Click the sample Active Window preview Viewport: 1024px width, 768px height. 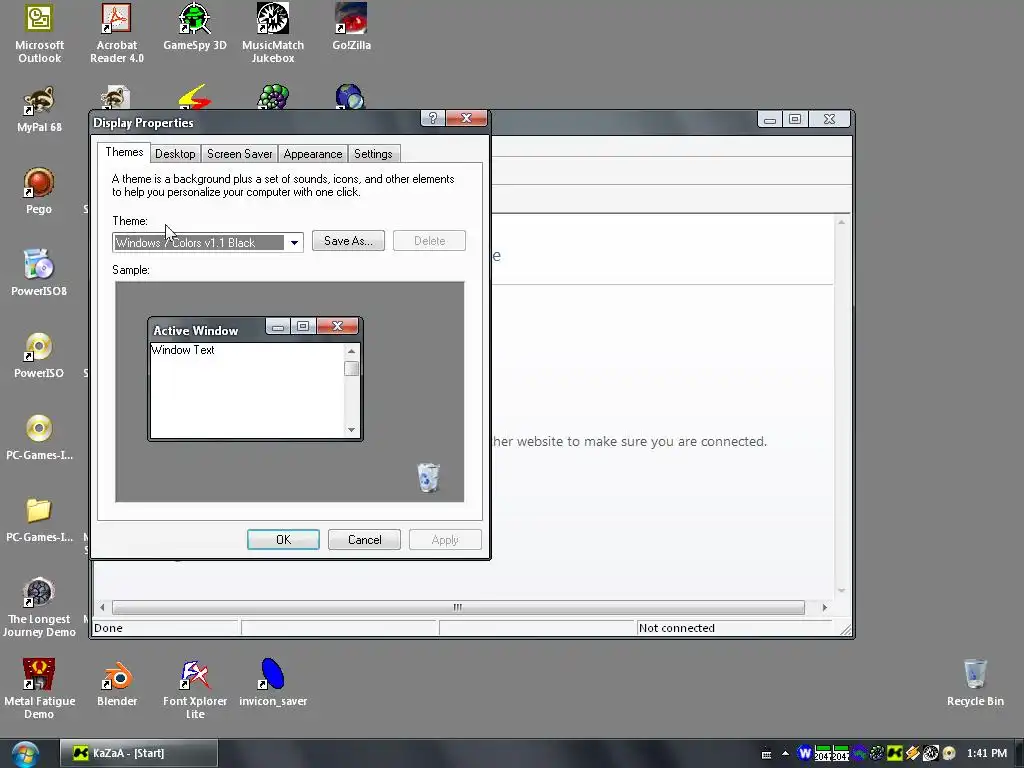coord(255,379)
